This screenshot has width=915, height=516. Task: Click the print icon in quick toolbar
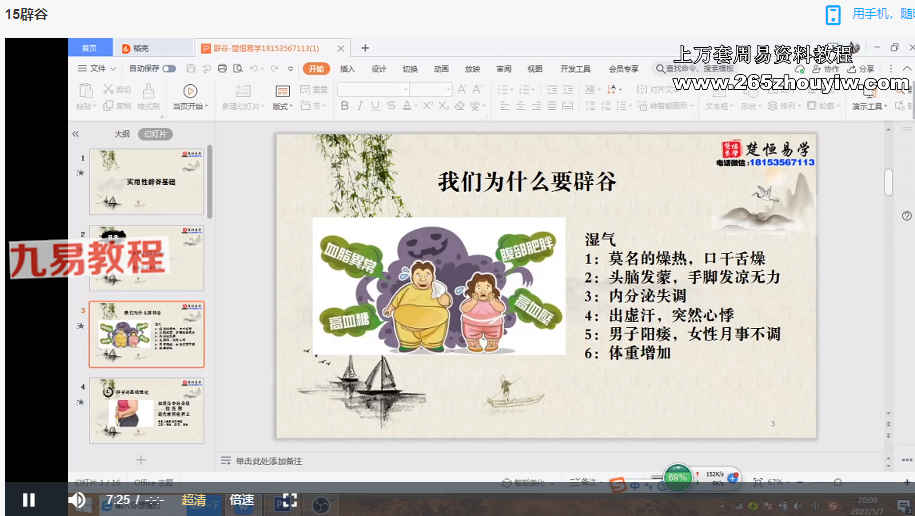(222, 68)
